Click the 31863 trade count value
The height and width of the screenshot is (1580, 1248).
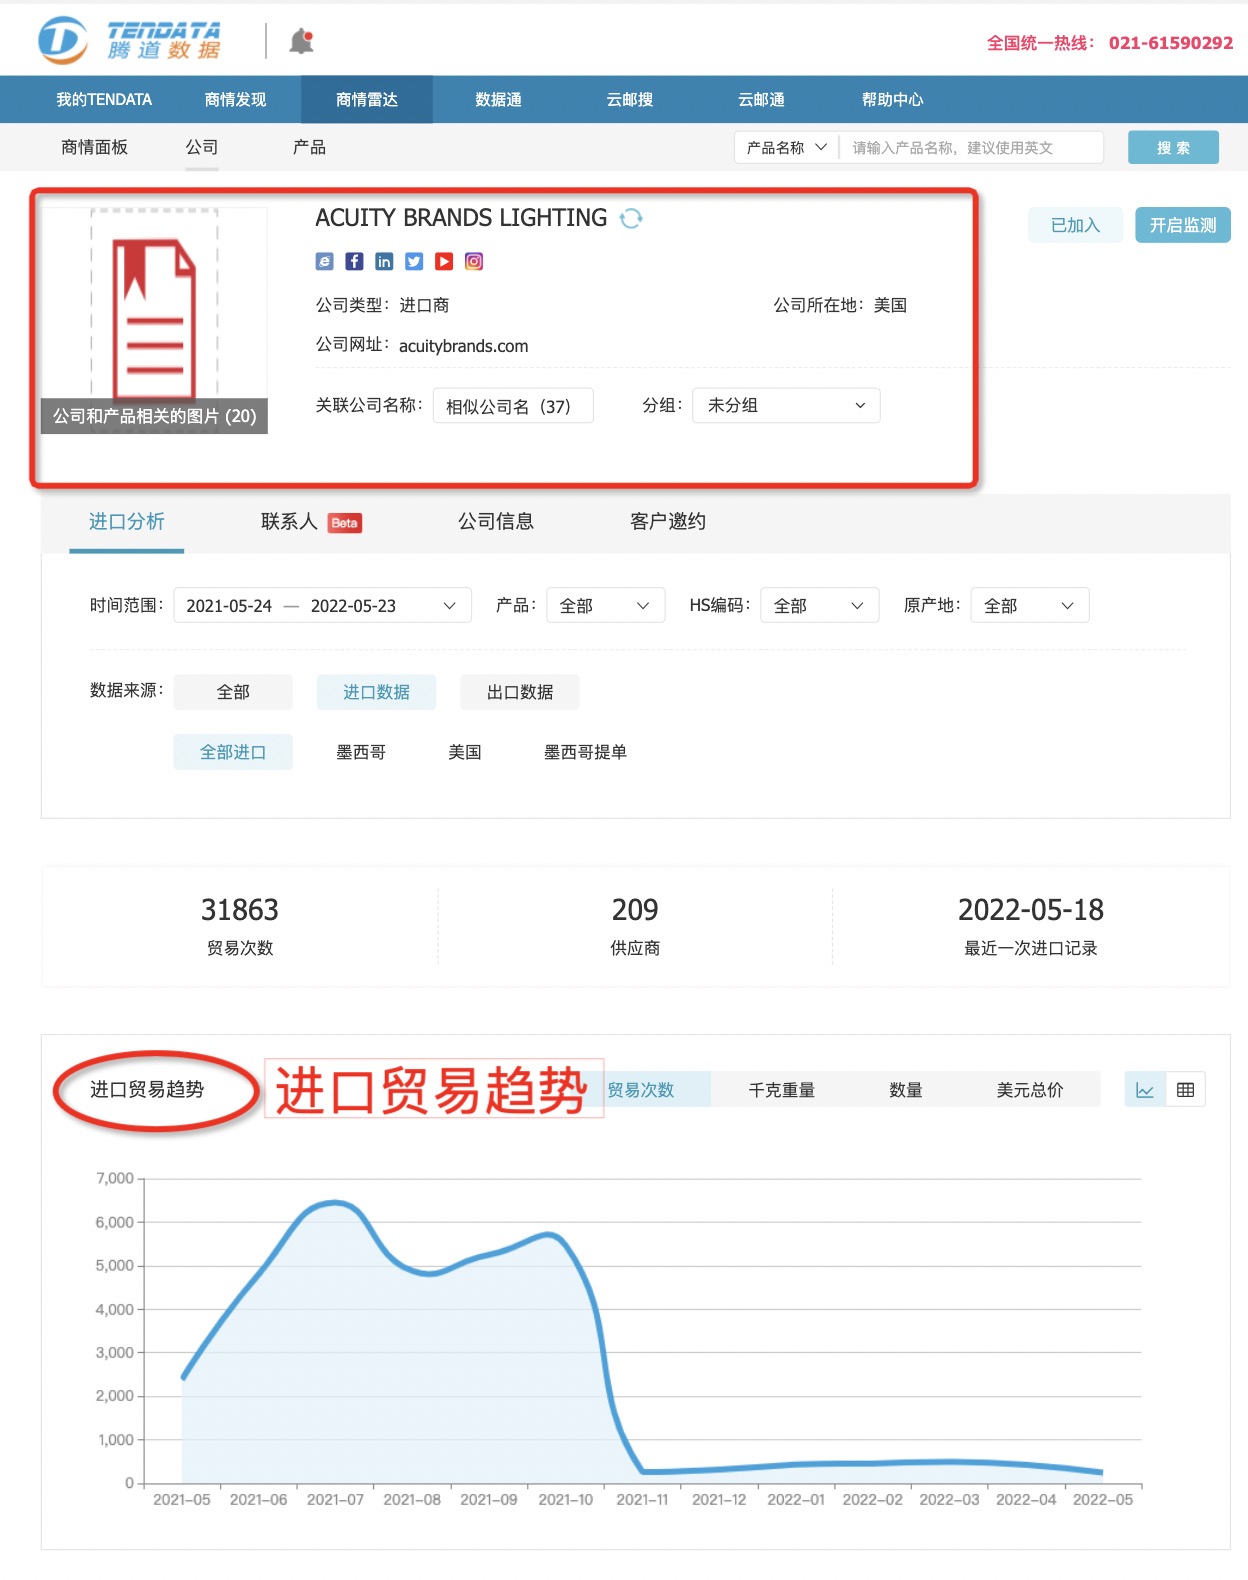coord(240,910)
